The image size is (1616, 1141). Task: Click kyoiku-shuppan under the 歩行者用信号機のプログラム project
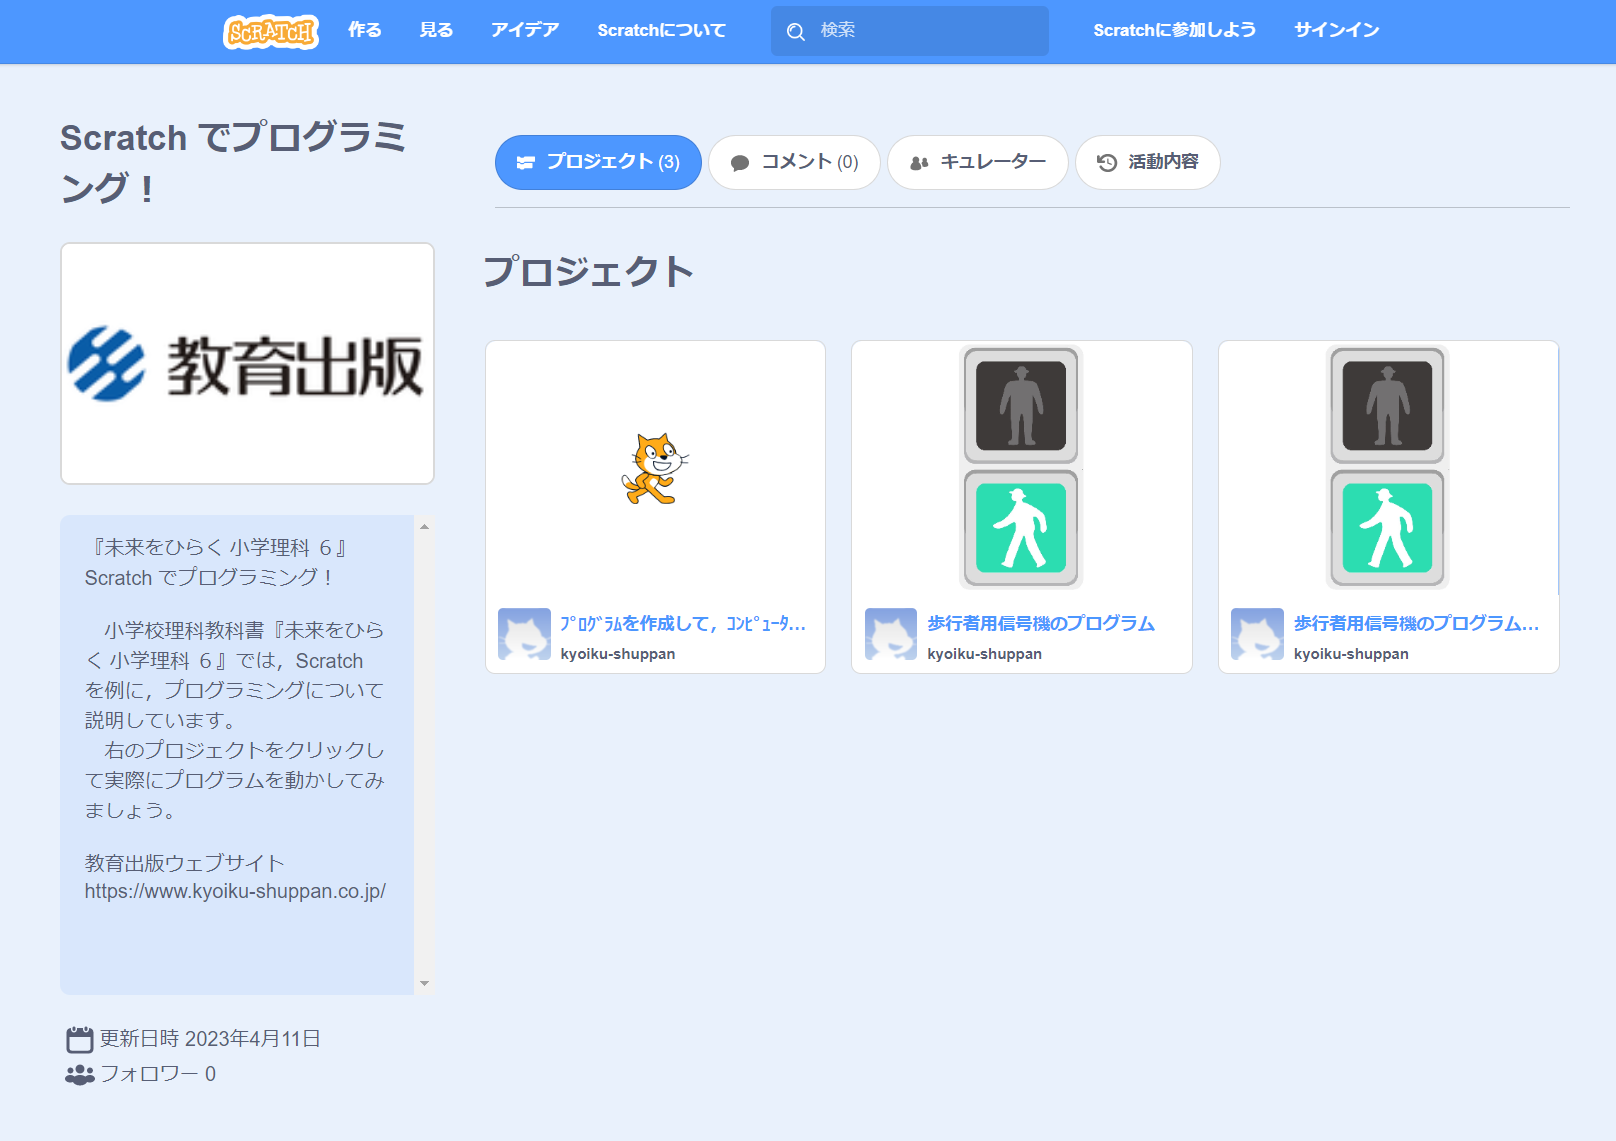[985, 654]
